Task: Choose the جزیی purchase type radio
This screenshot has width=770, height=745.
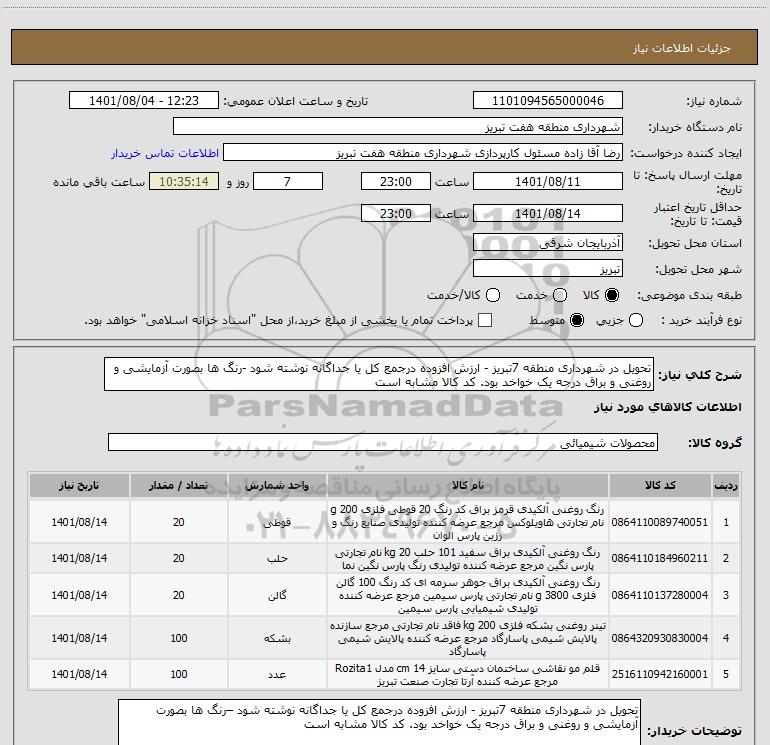Action: [635, 320]
